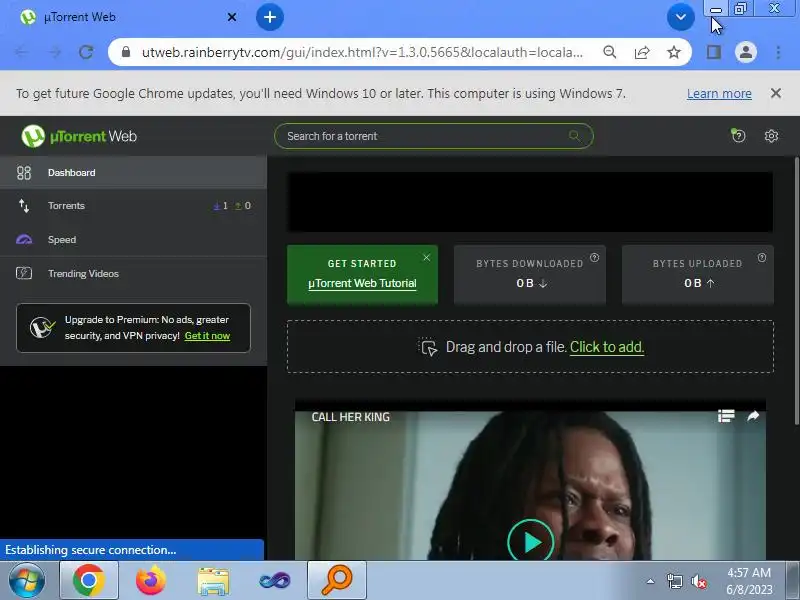
Task: Open Trending Videos in sidebar
Action: pyautogui.click(x=133, y=273)
